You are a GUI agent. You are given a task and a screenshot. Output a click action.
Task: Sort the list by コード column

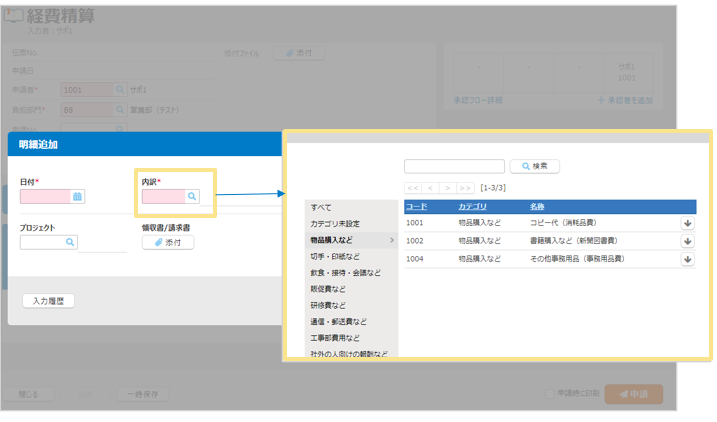click(x=416, y=206)
